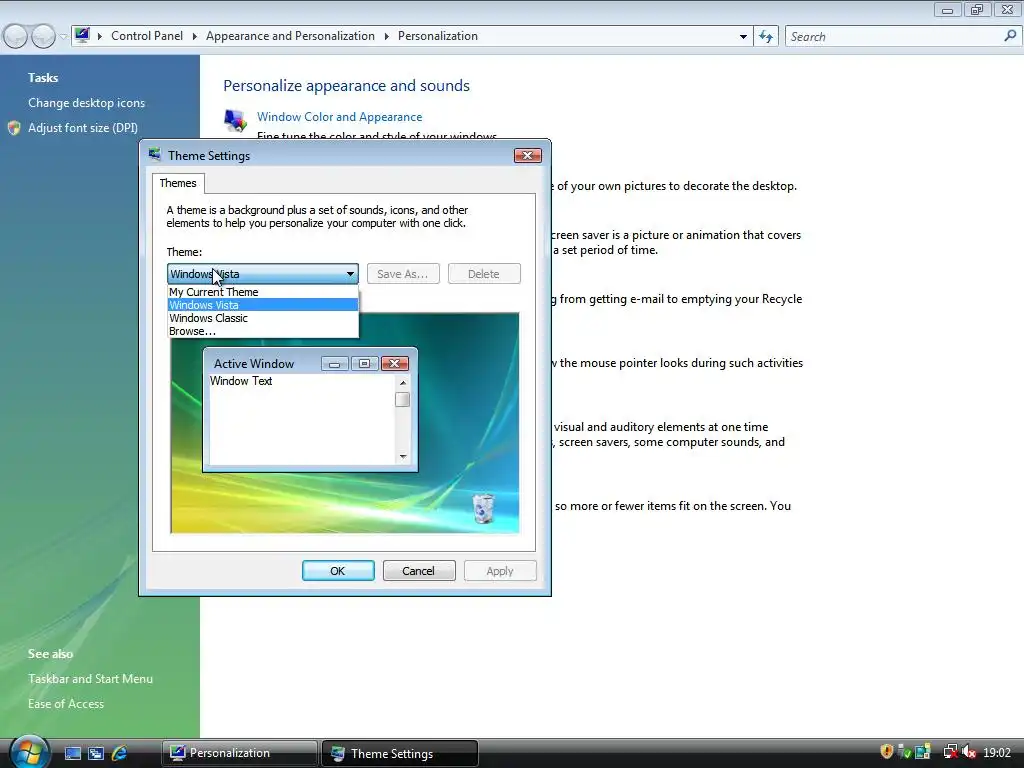Open the recent pages dropdown arrow
This screenshot has height=768, width=1024.
tap(63, 37)
